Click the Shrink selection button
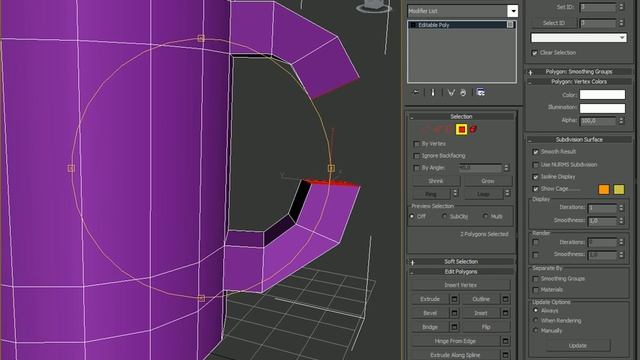Image resolution: width=640 pixels, height=360 pixels. (436, 181)
